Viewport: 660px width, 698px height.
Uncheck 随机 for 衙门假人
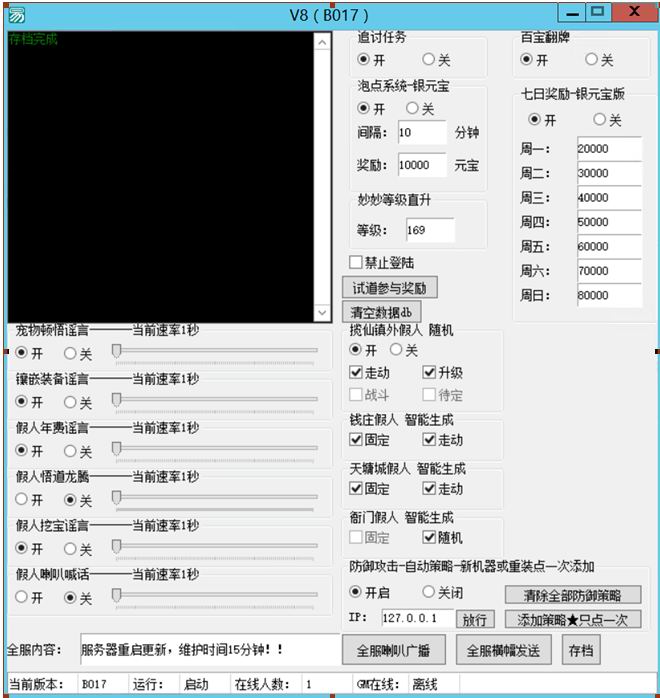coord(429,537)
